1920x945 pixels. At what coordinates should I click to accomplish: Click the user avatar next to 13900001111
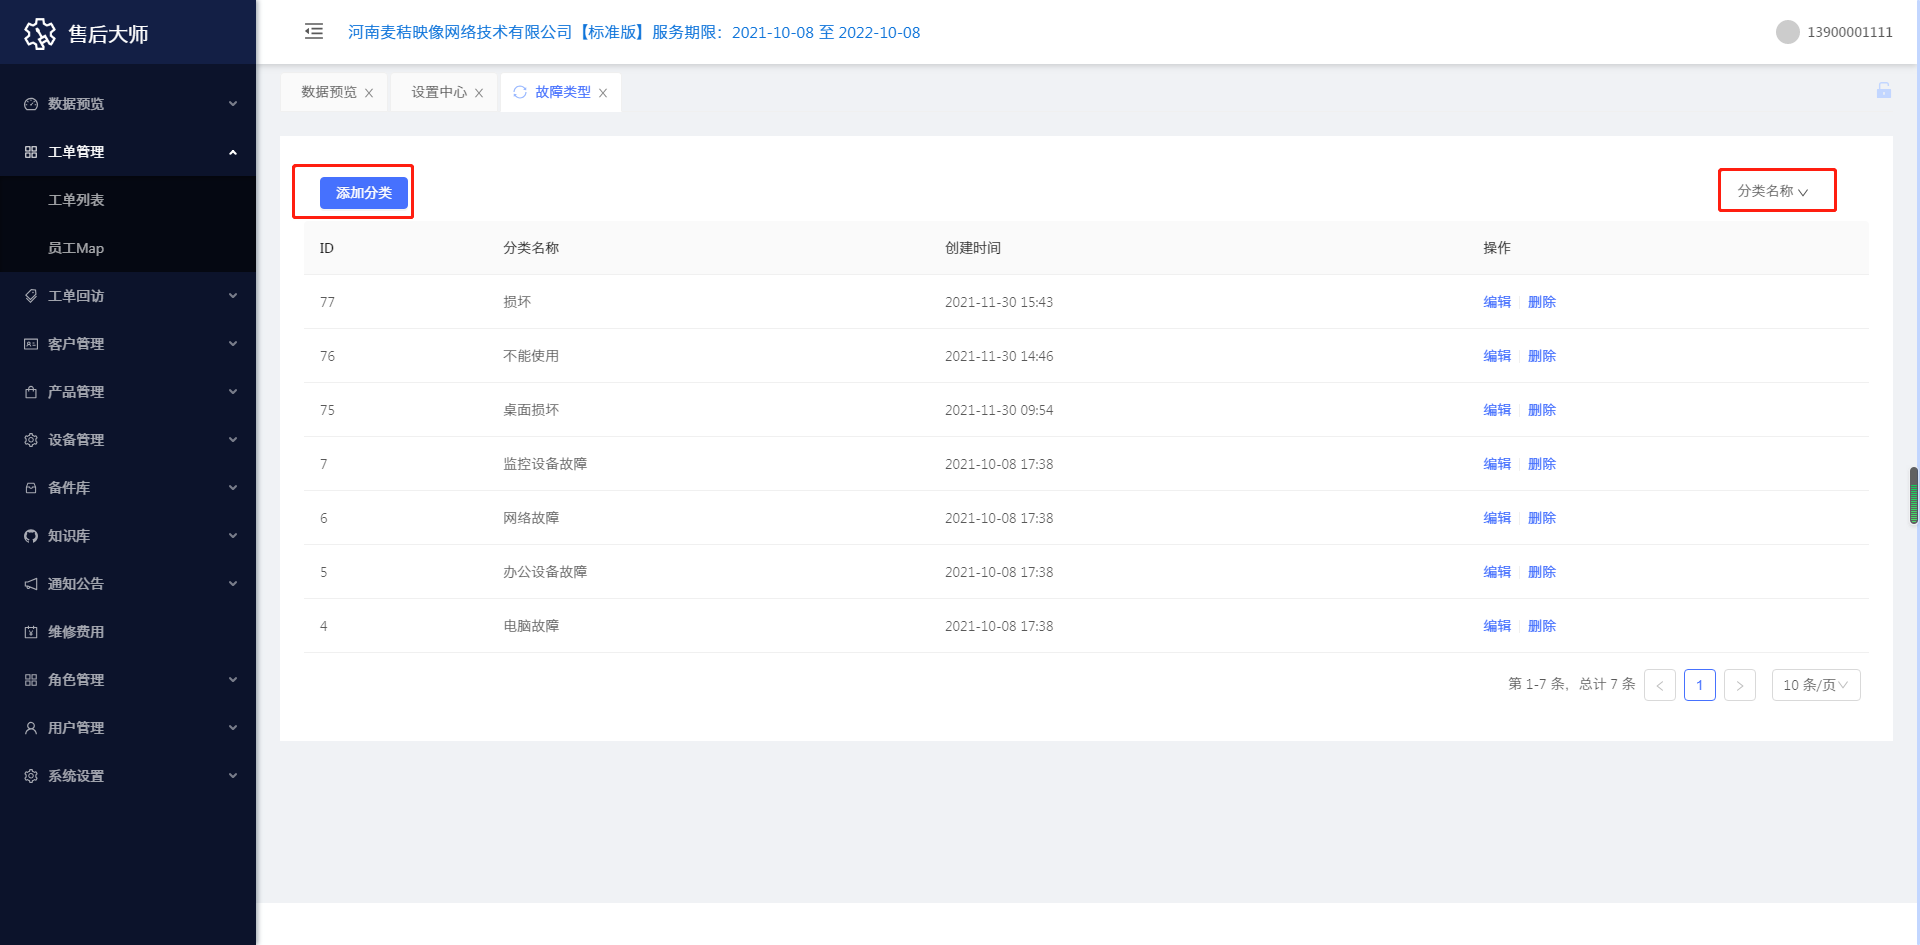click(1787, 32)
